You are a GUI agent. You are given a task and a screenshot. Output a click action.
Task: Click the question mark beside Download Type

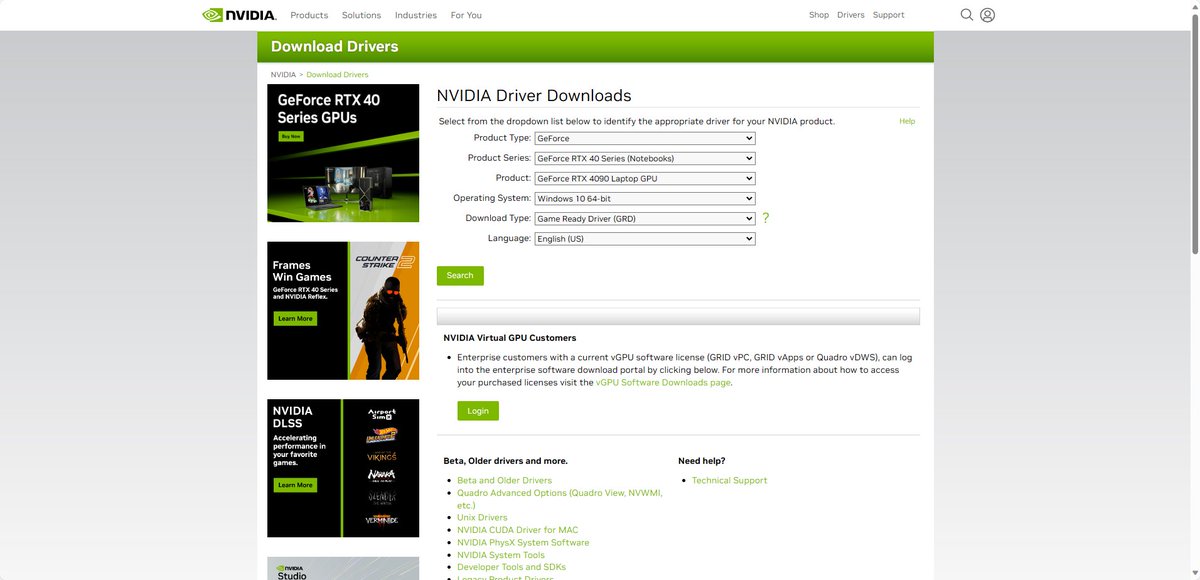pyautogui.click(x=766, y=218)
